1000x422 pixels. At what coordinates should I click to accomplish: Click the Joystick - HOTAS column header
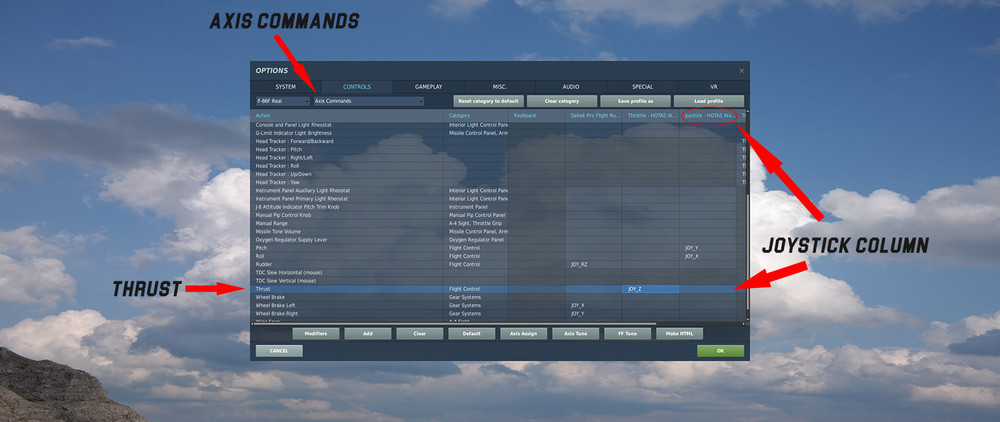(709, 115)
